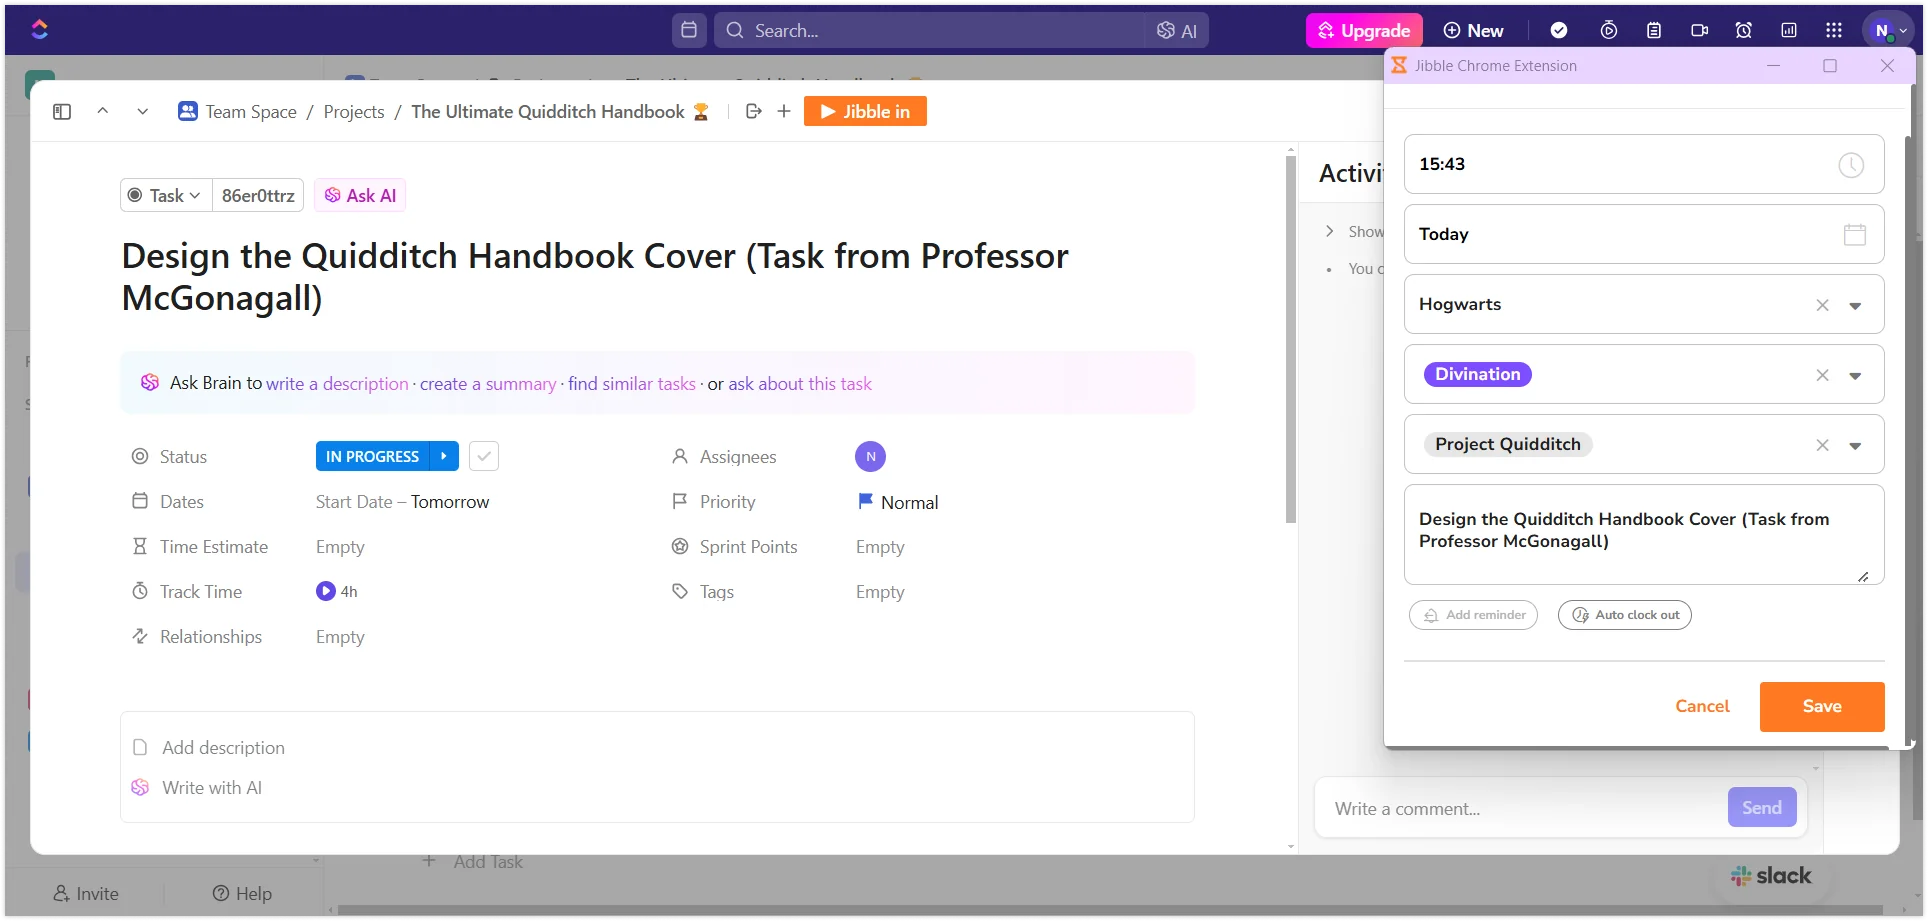Screen dimensions: 1928x921
Task: Open the alarm clock reminder icon
Action: [x=1744, y=30]
